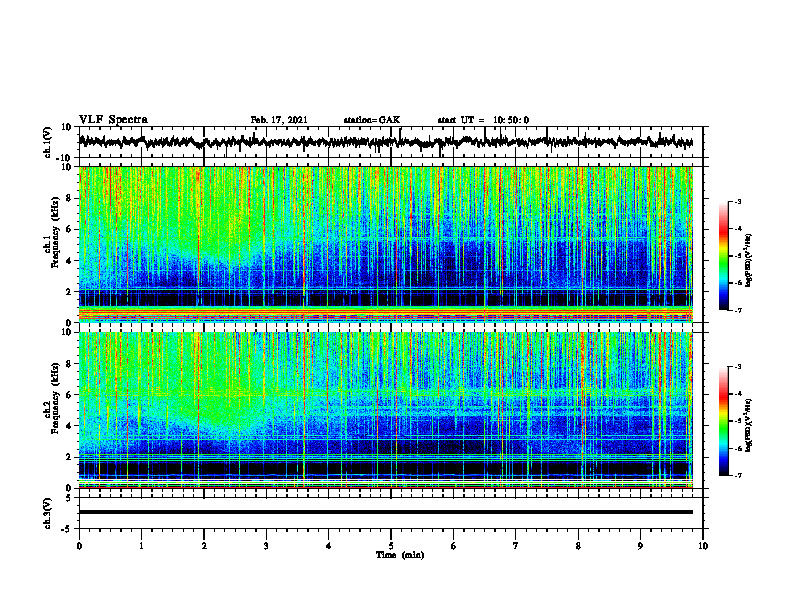Click the "-3" label on ch.2 colorbar

(738, 367)
